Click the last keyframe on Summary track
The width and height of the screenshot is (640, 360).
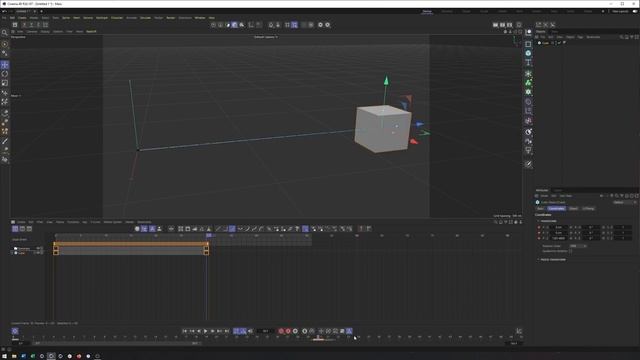pos(207,248)
